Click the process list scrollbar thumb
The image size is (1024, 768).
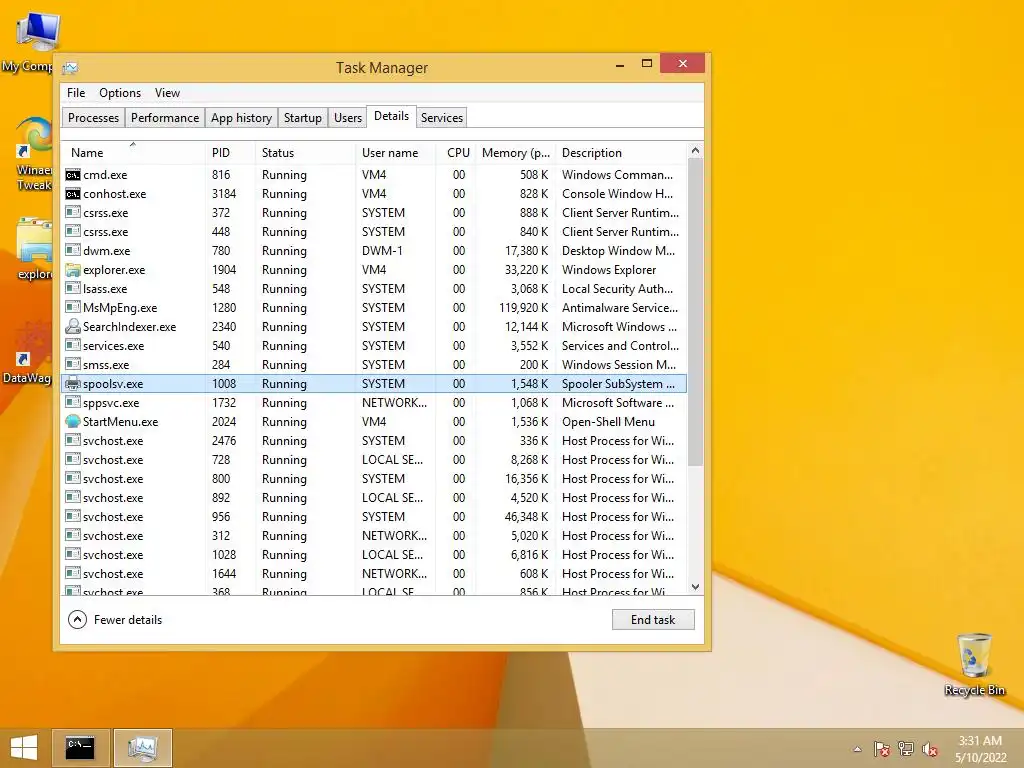pos(696,312)
